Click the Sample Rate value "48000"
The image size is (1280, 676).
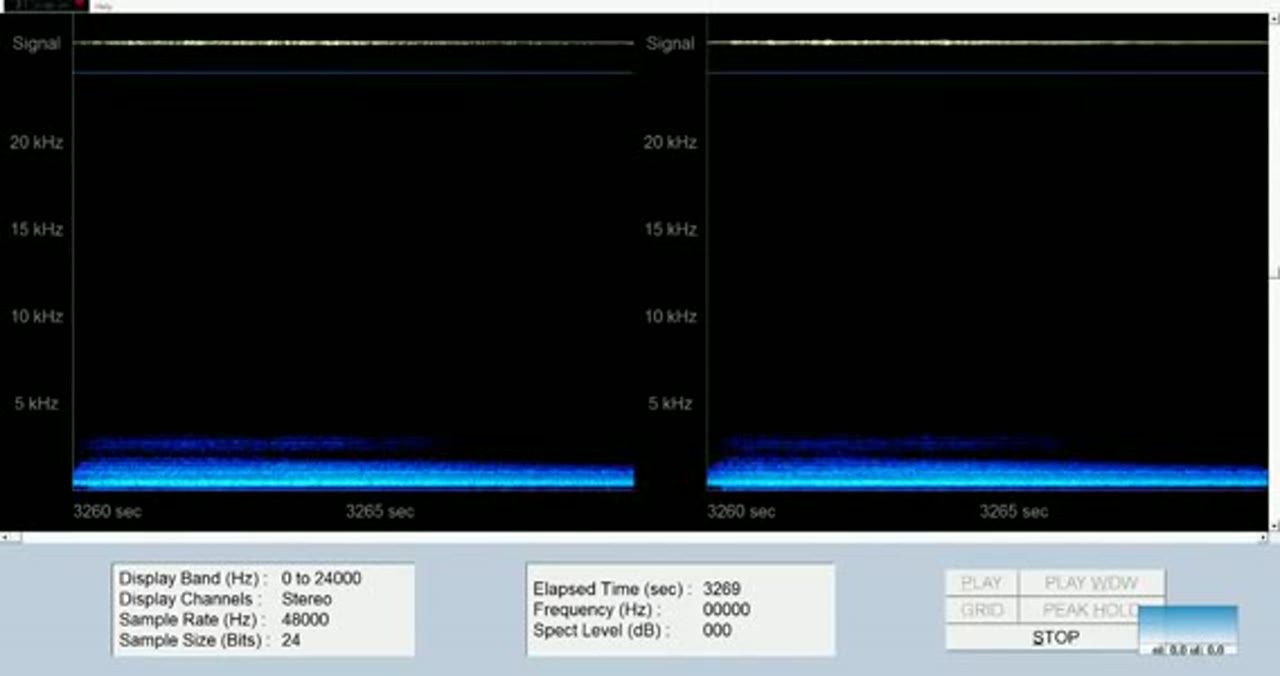[305, 619]
